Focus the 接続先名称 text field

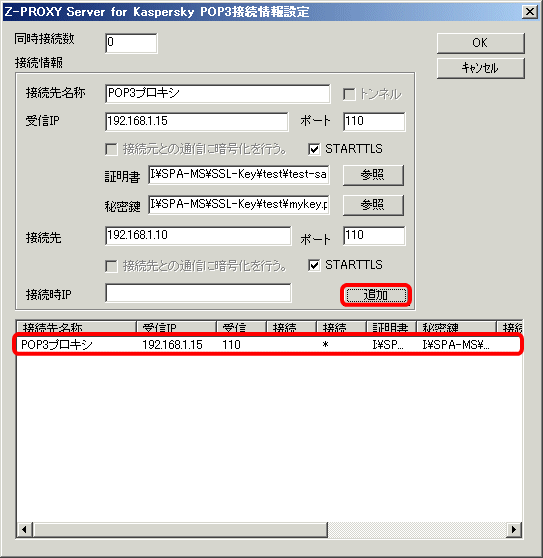[217, 94]
